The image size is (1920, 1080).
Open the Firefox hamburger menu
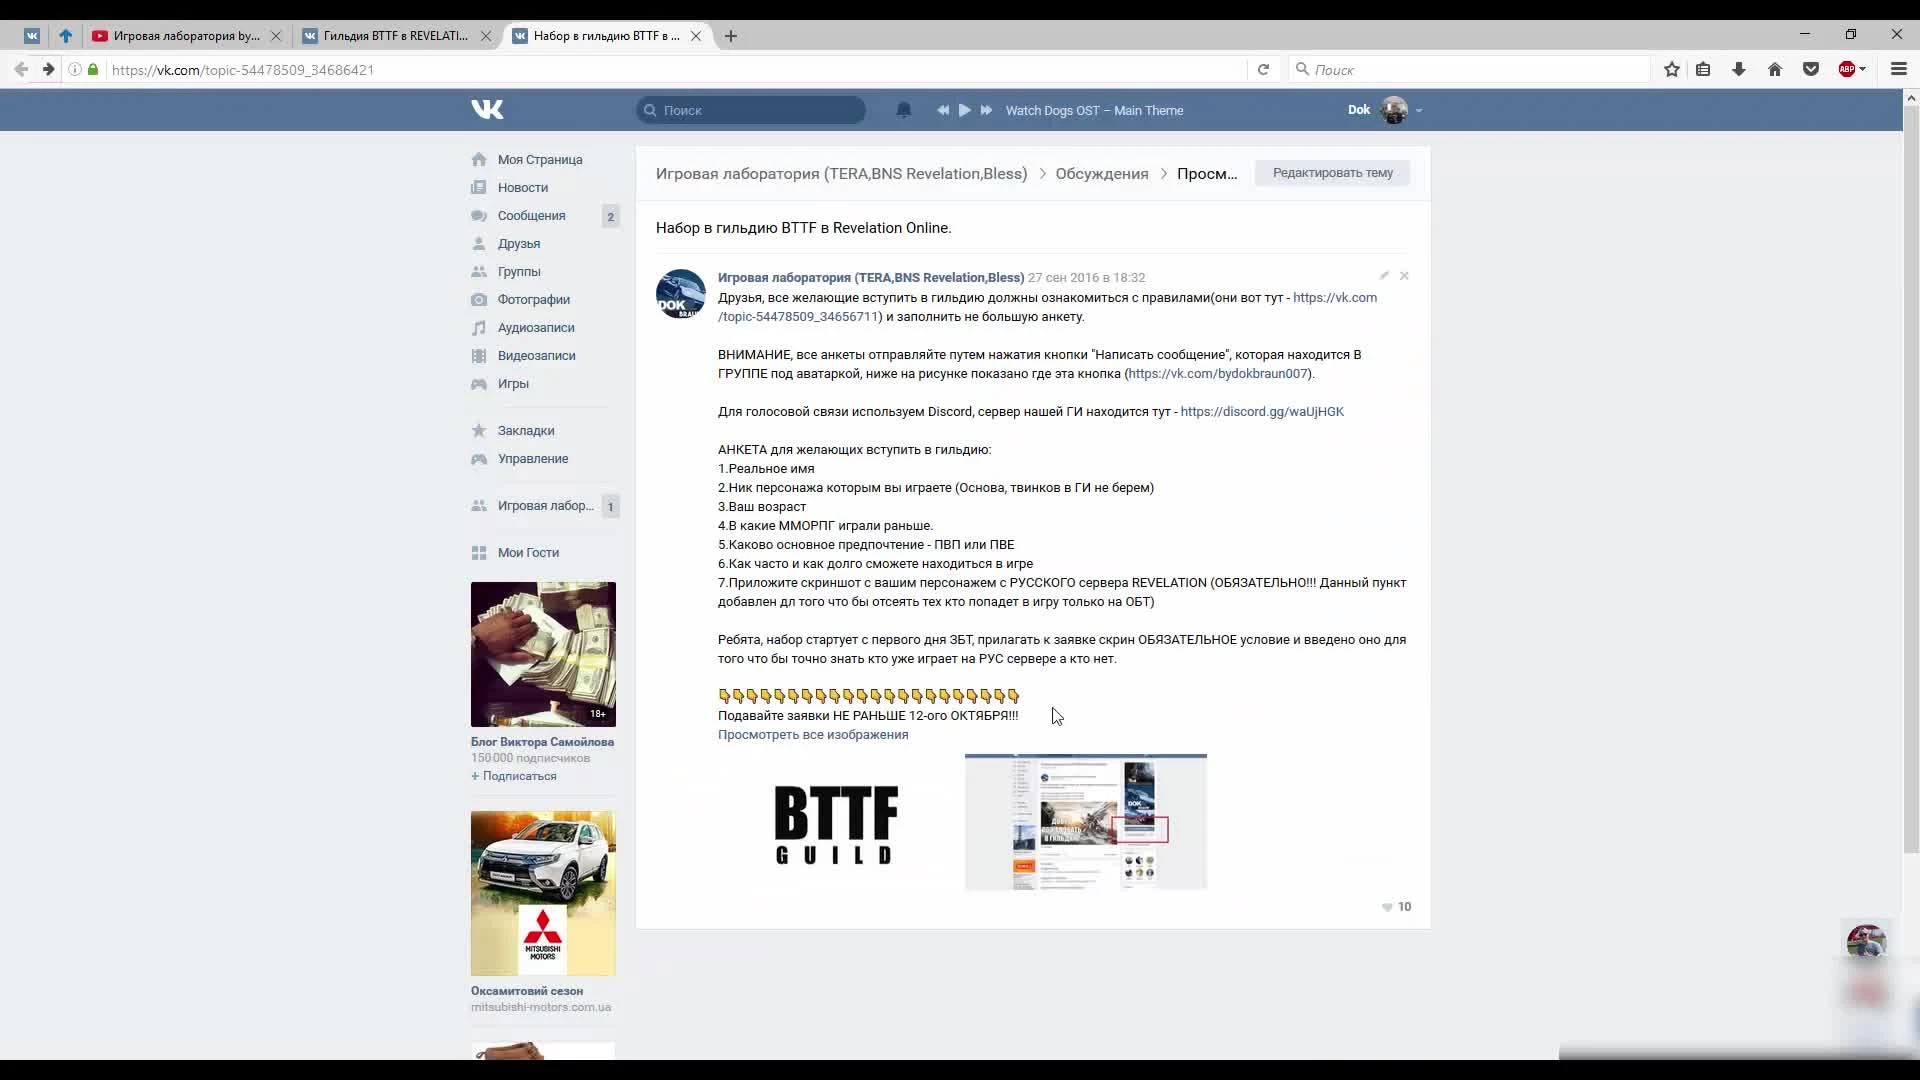tap(1898, 69)
